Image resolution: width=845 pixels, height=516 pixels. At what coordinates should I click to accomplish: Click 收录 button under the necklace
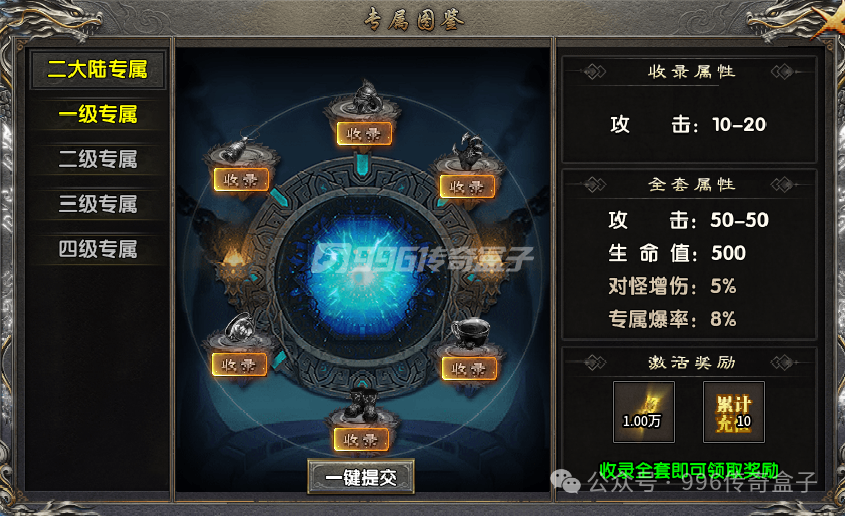coord(241,180)
